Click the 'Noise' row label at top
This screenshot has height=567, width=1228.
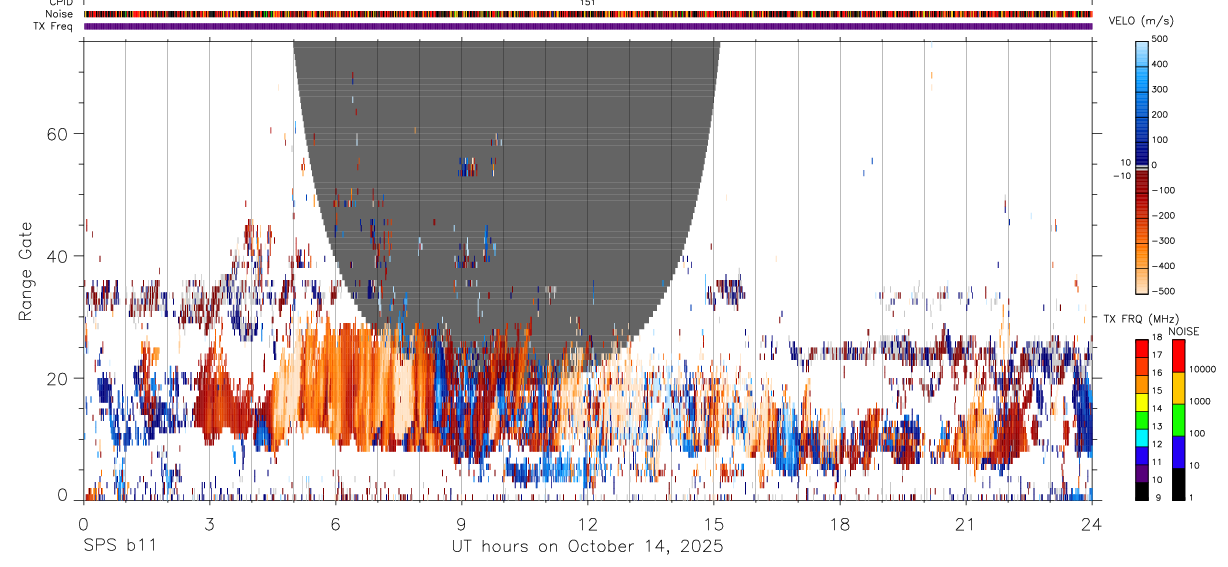click(60, 14)
